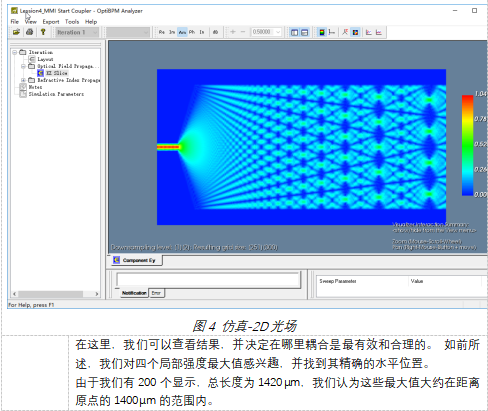The height and width of the screenshot is (411, 488).
Task: Select Notes in the project tree
Action: click(35, 87)
